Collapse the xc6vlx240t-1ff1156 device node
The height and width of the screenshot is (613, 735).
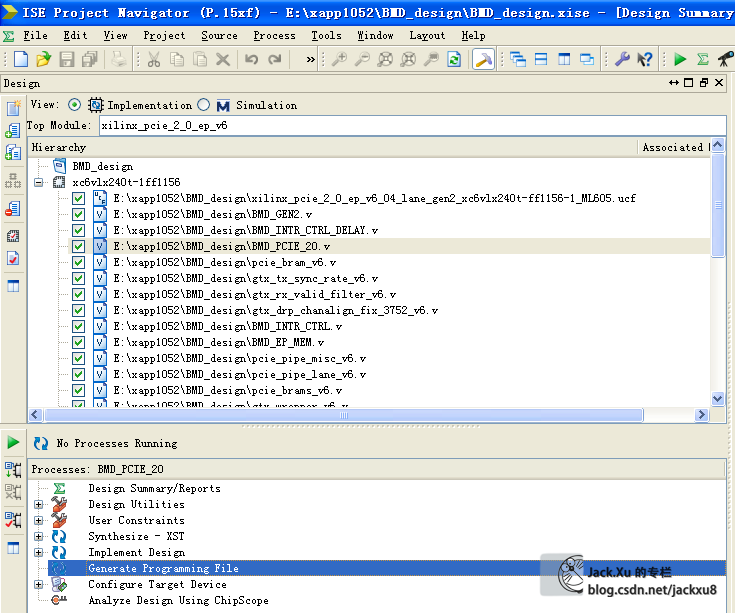pyautogui.click(x=38, y=182)
